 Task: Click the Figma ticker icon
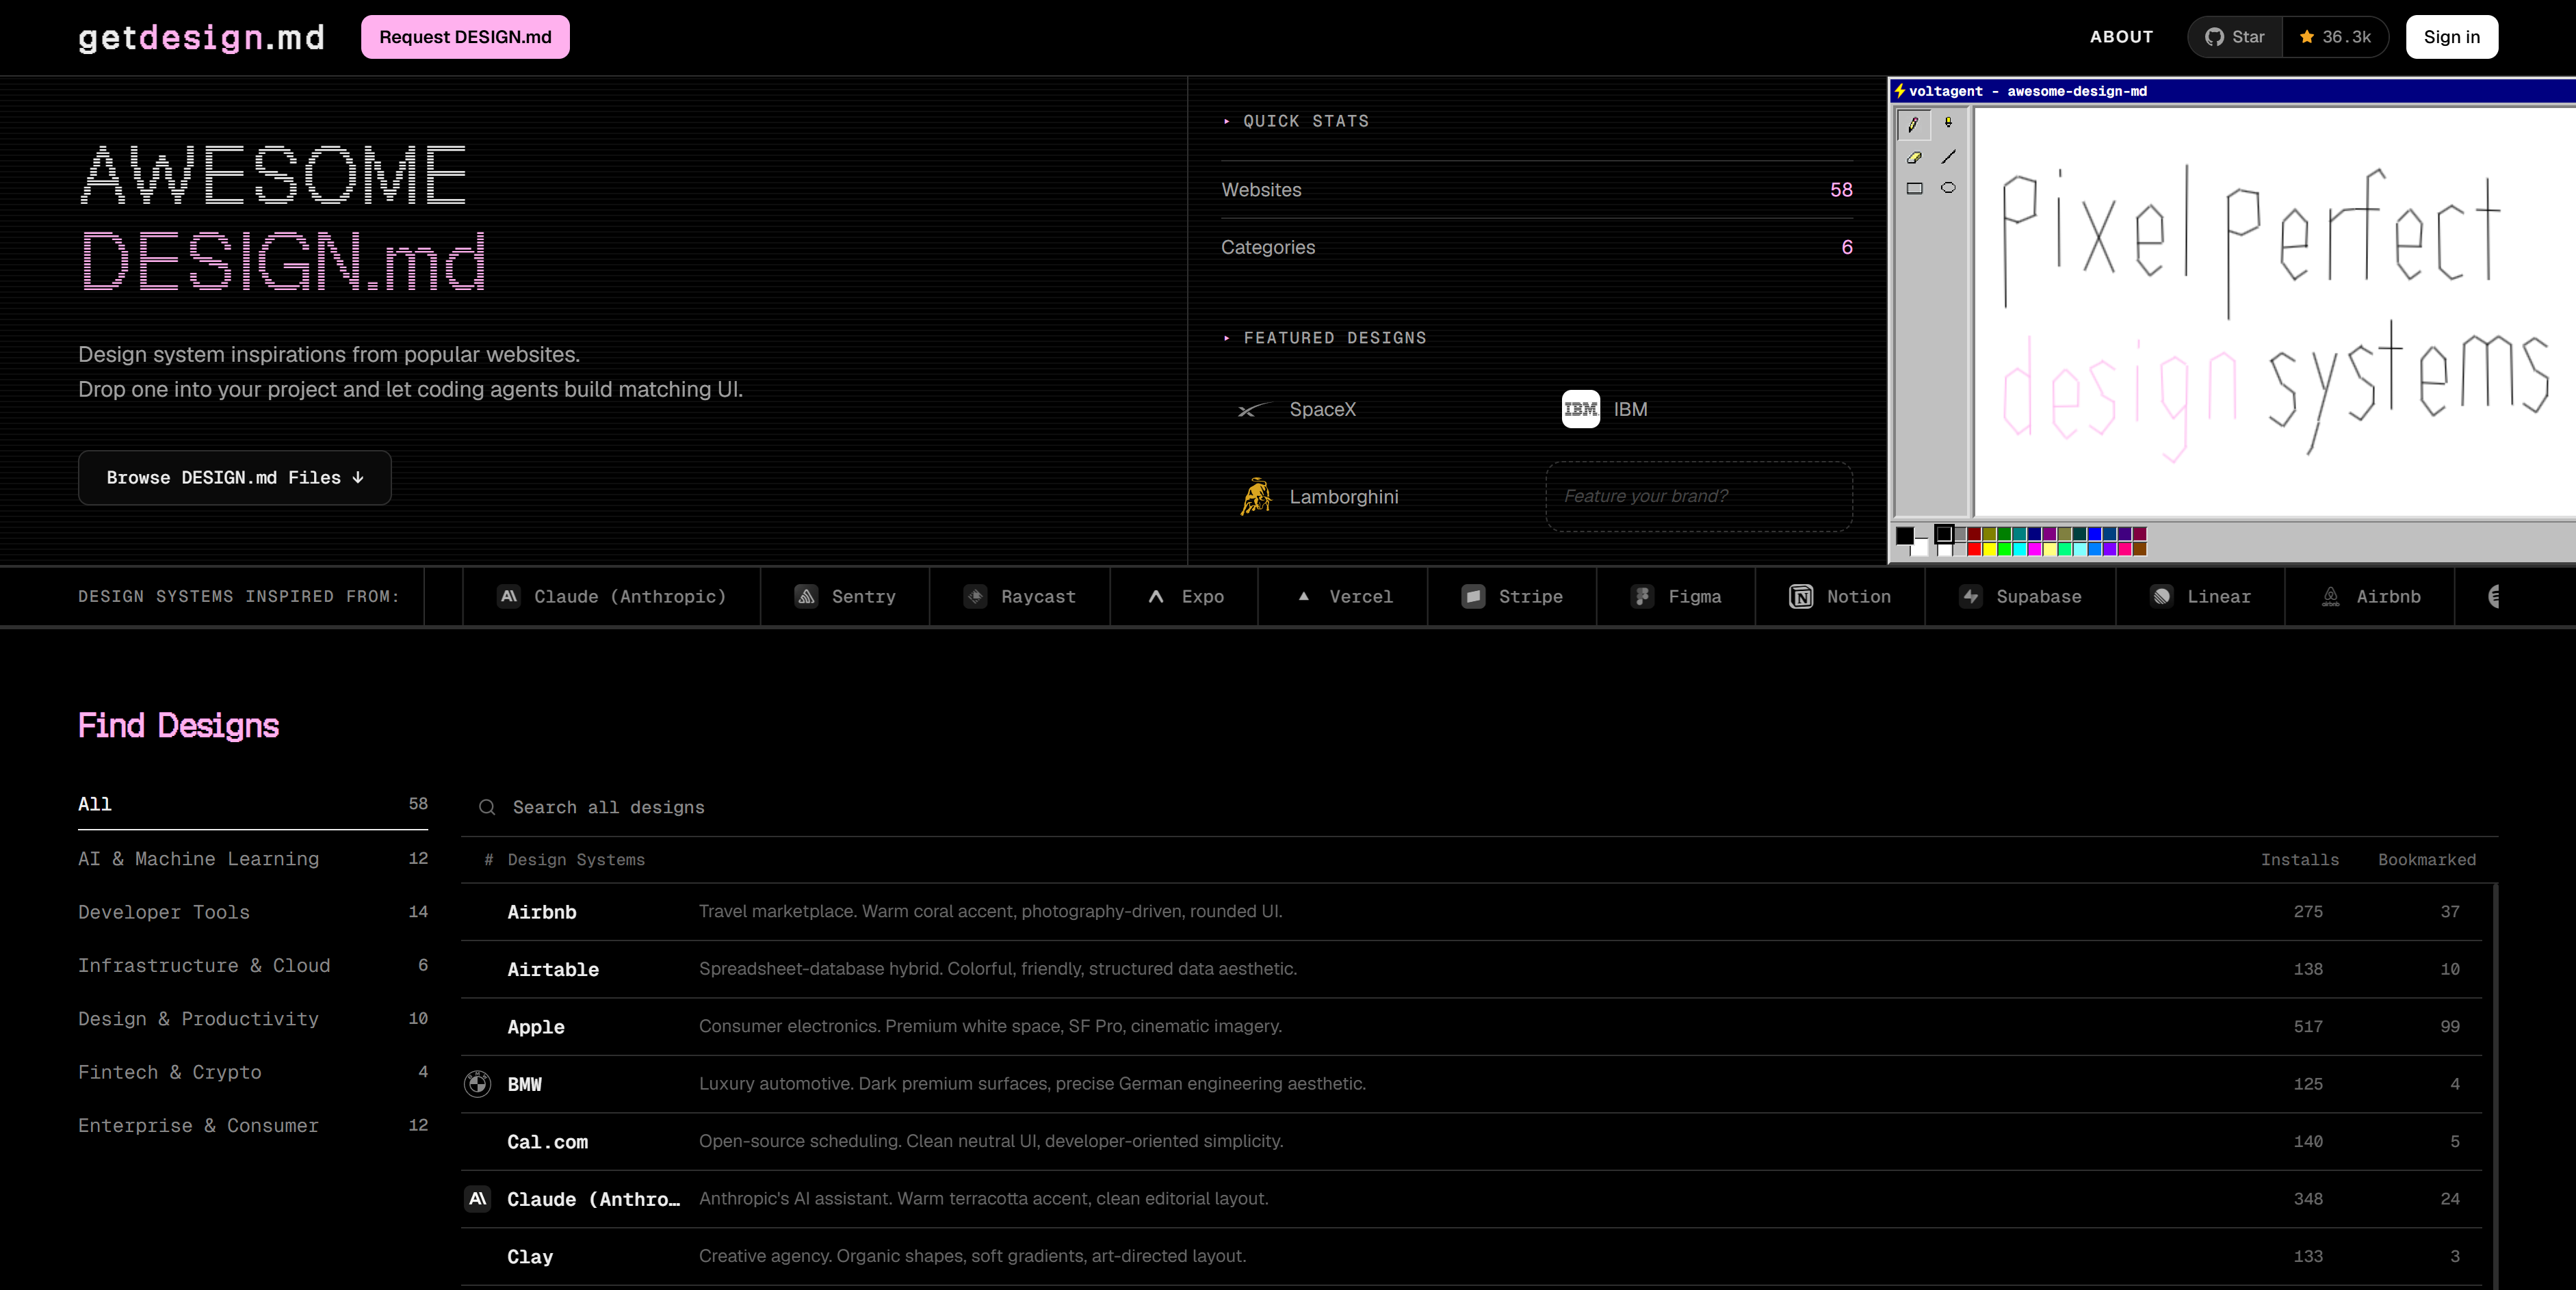tap(1642, 596)
